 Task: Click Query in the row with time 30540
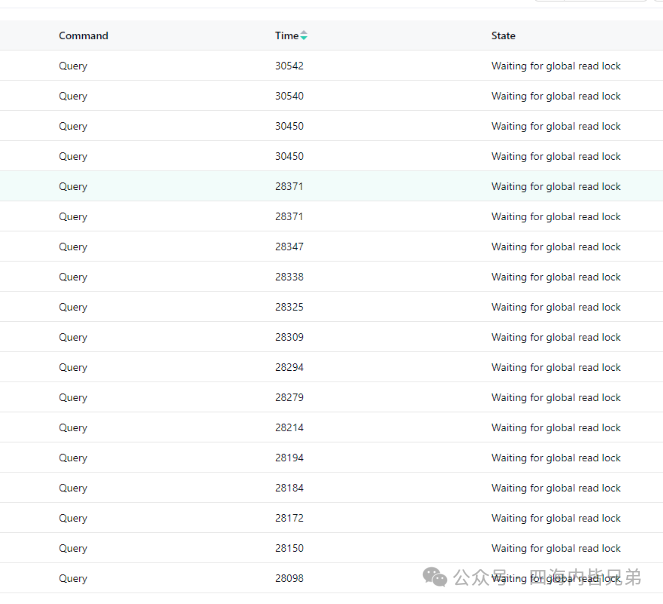click(73, 96)
